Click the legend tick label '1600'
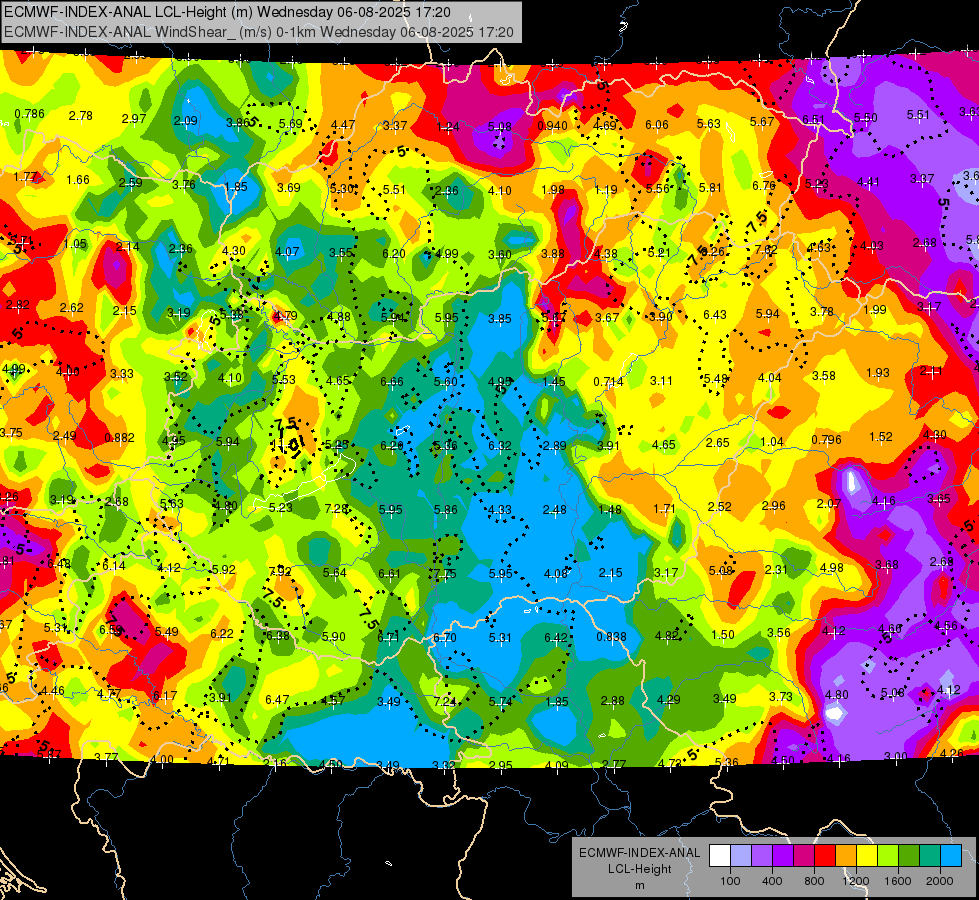979x900 pixels. pyautogui.click(x=898, y=881)
